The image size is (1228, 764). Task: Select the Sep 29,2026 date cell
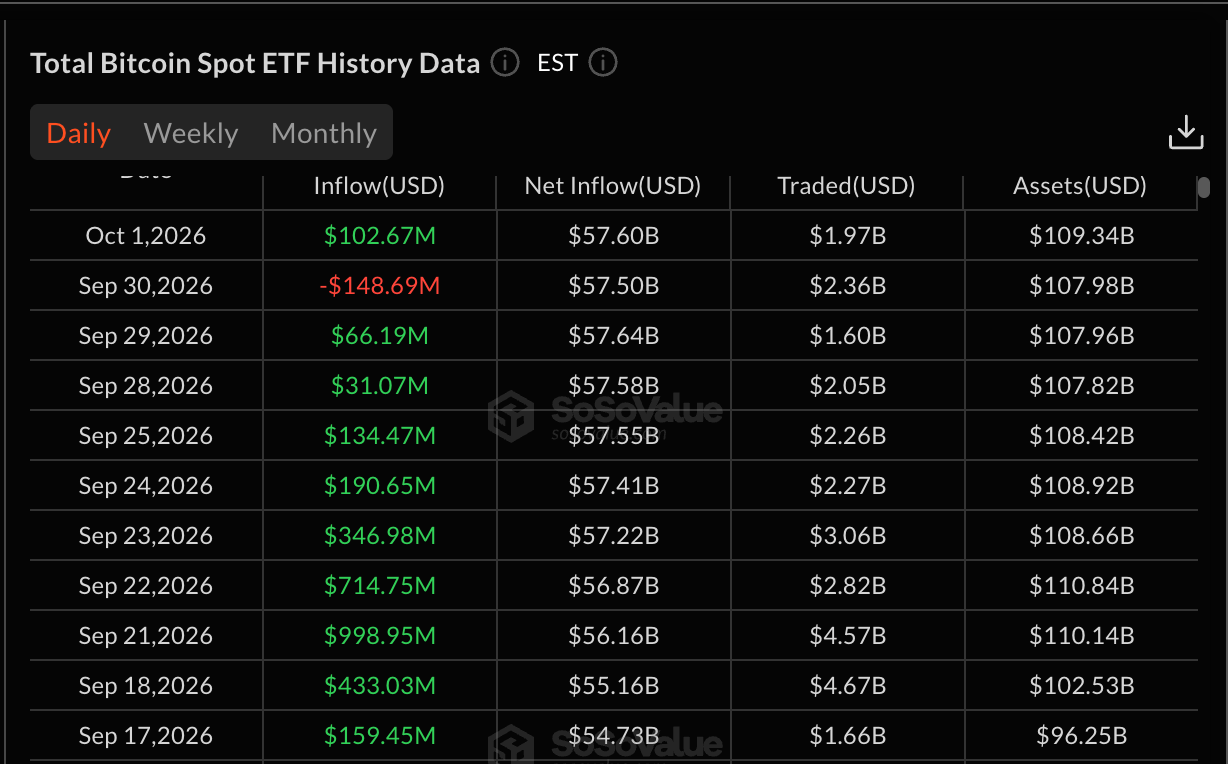click(x=146, y=336)
